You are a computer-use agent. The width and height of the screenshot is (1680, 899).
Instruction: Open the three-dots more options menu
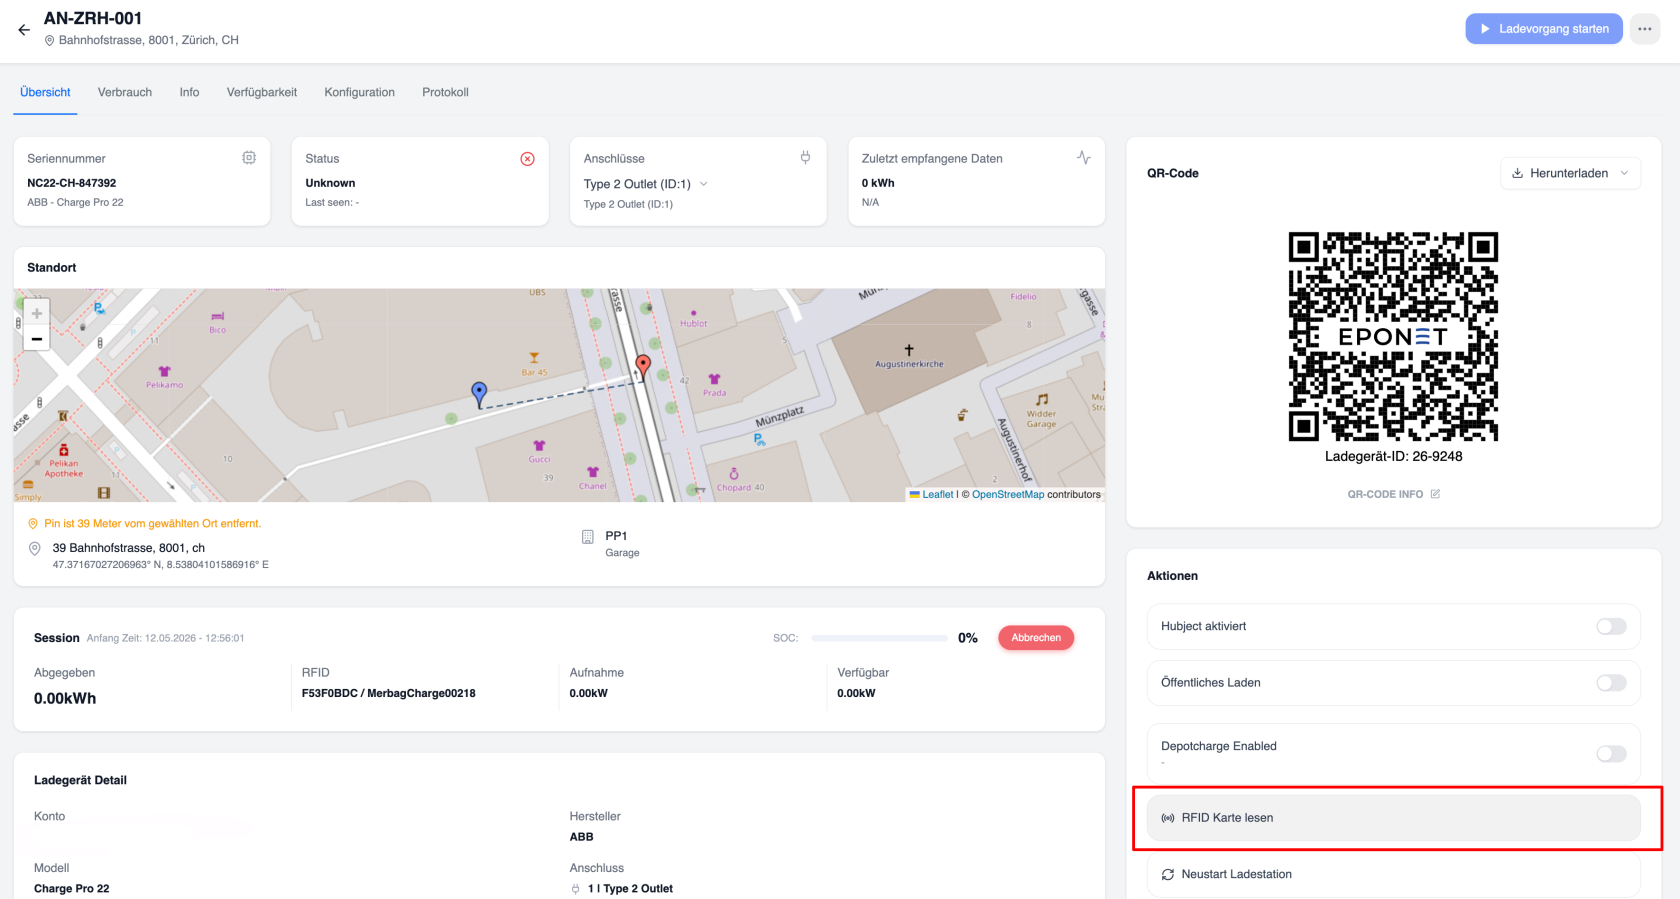coord(1645,29)
